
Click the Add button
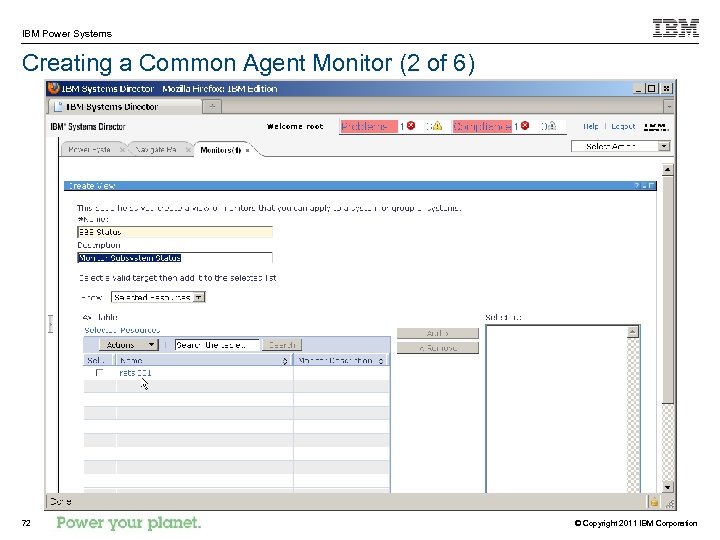[x=438, y=333]
